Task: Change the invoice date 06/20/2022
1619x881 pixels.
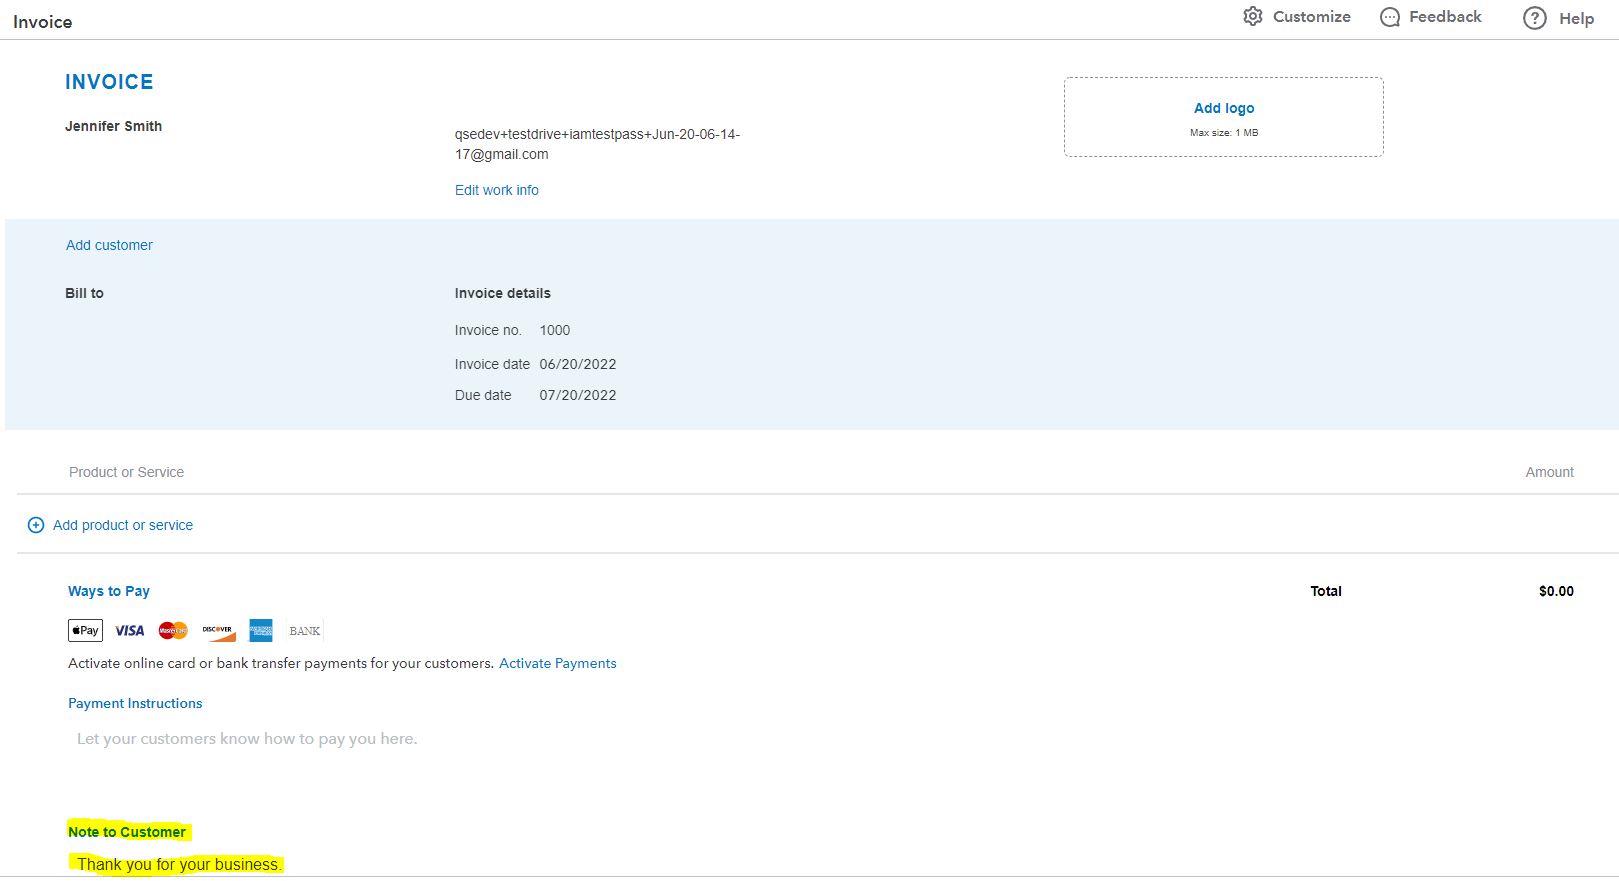Action: [578, 364]
